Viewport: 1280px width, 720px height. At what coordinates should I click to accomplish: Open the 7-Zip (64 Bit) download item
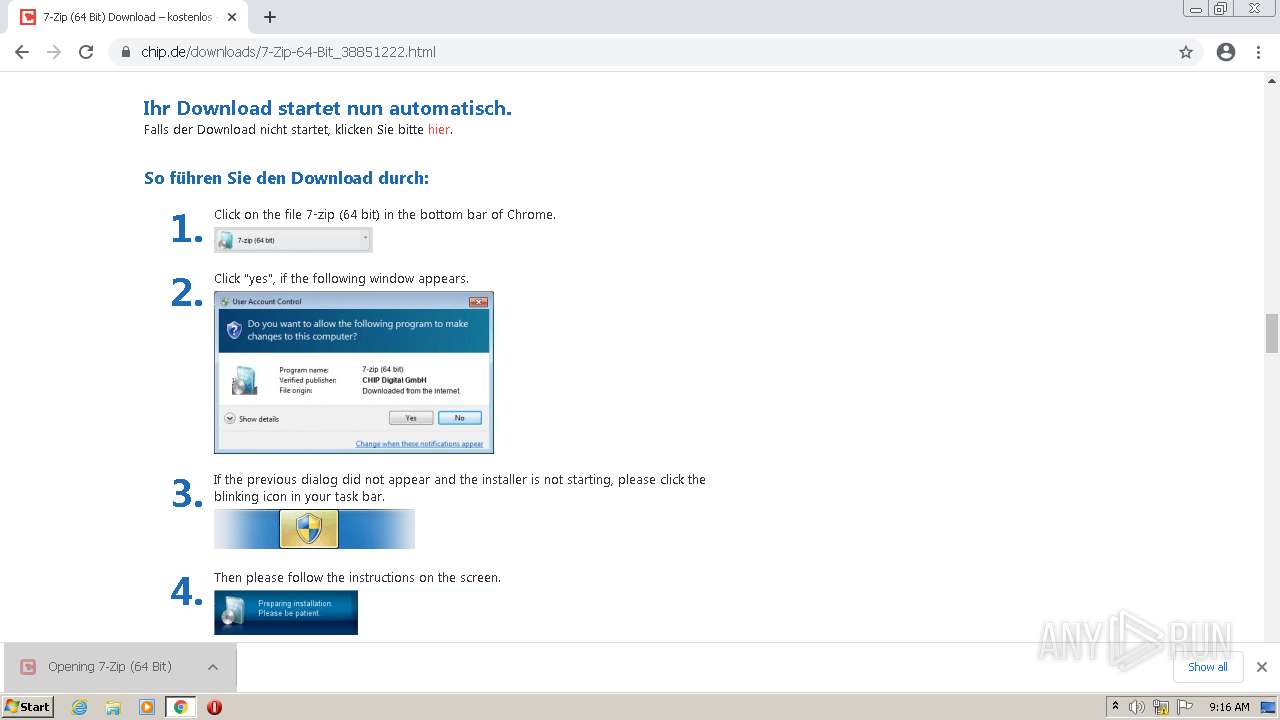pos(109,667)
